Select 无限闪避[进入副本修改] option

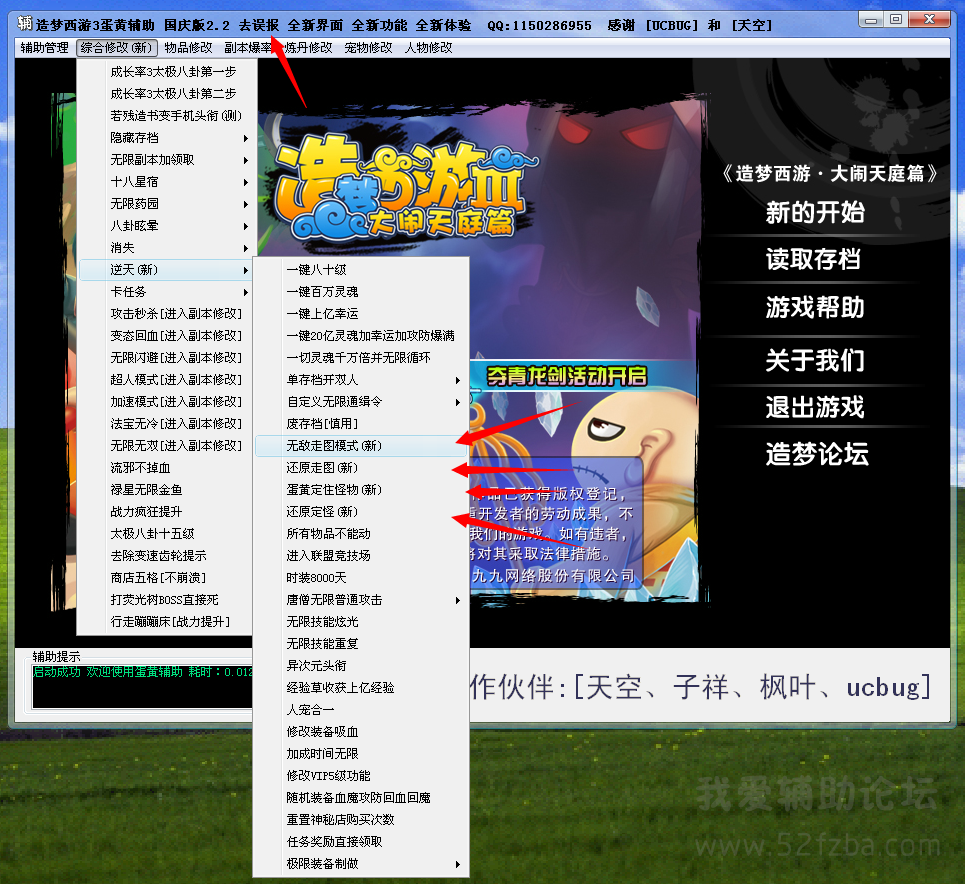tap(165, 358)
